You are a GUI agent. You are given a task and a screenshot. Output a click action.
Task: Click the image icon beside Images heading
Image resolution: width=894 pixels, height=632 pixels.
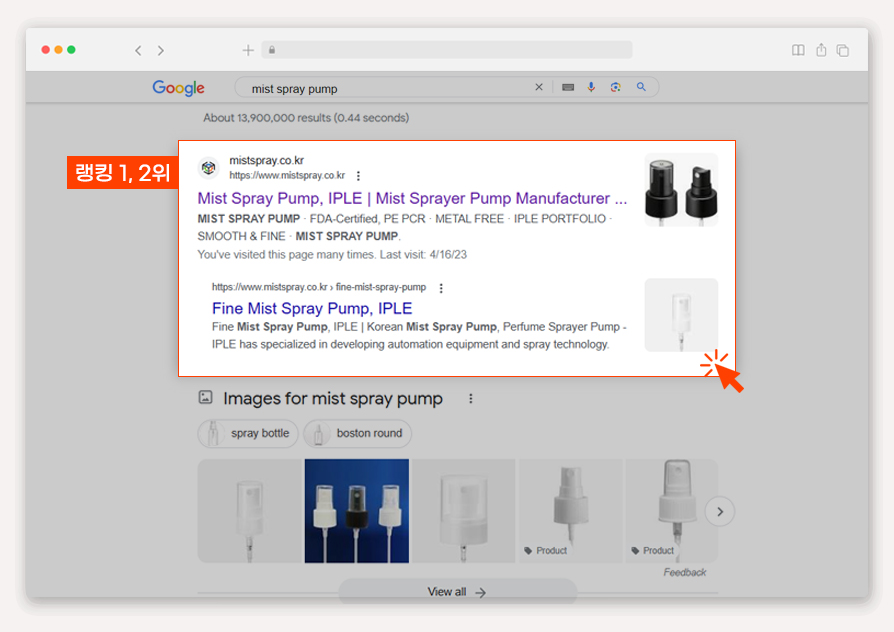point(205,397)
